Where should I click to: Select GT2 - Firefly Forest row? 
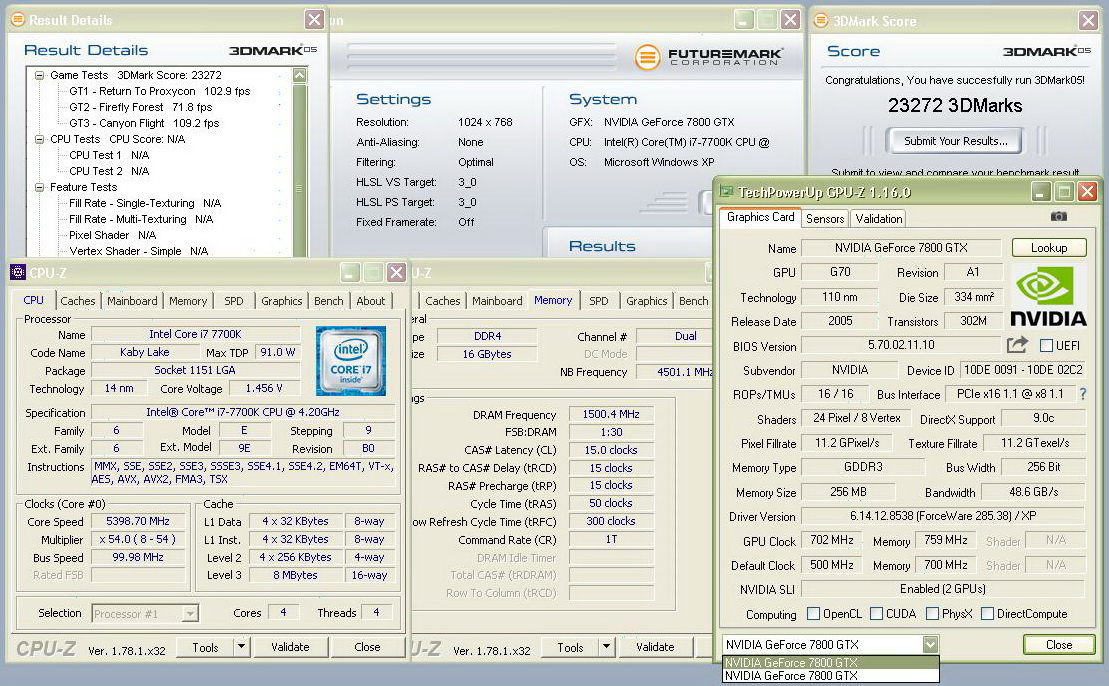pos(141,107)
